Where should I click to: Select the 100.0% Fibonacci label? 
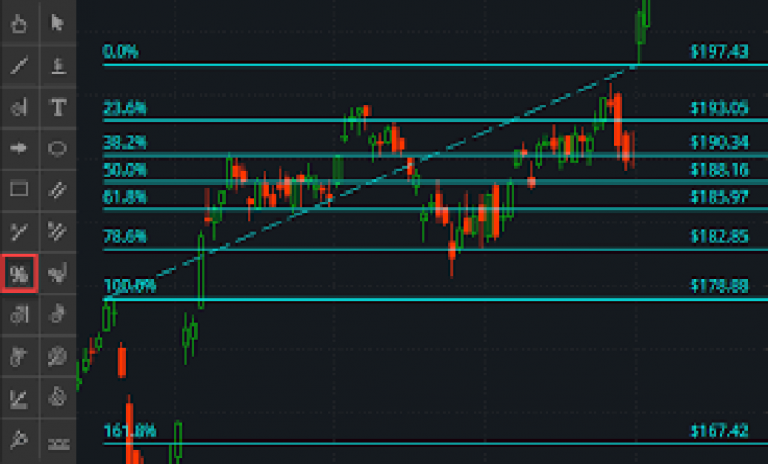[129, 286]
